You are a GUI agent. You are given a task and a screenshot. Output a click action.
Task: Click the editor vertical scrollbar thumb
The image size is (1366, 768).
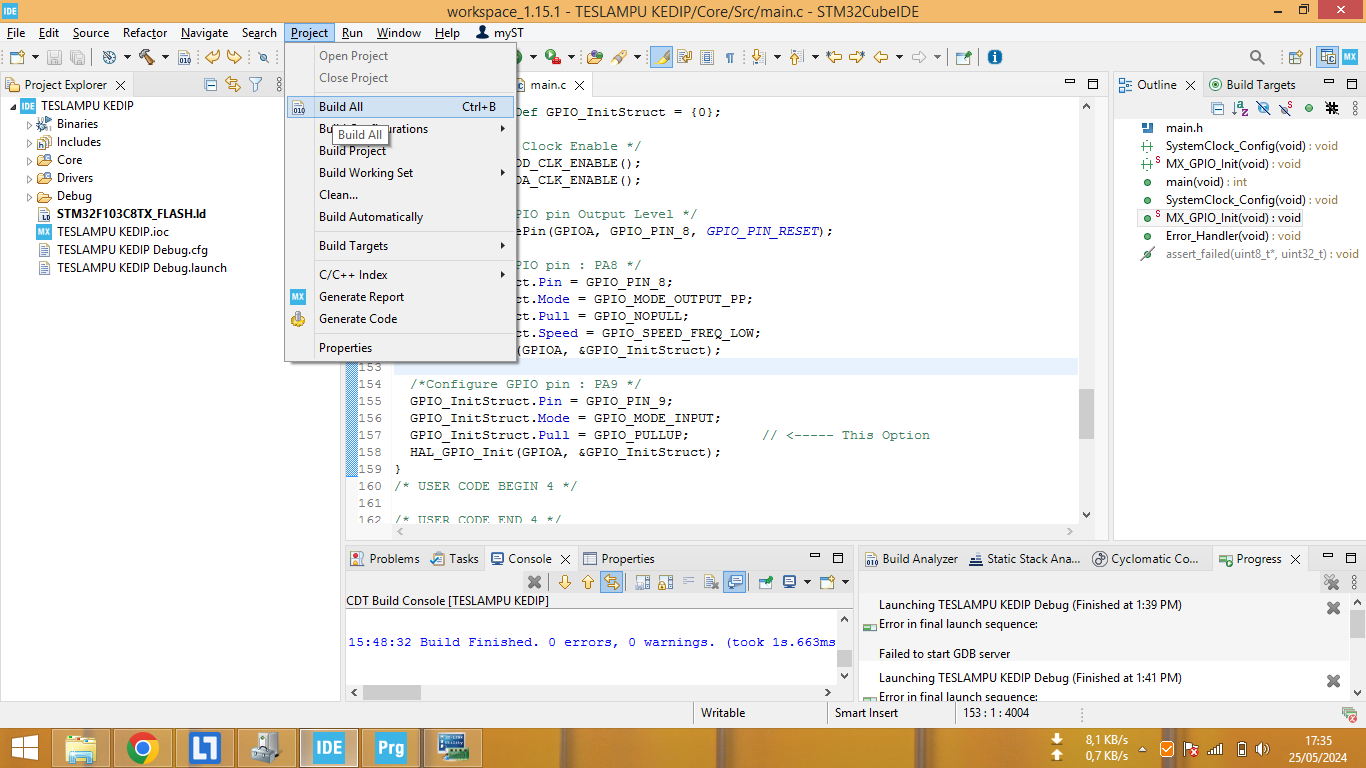pos(1086,413)
